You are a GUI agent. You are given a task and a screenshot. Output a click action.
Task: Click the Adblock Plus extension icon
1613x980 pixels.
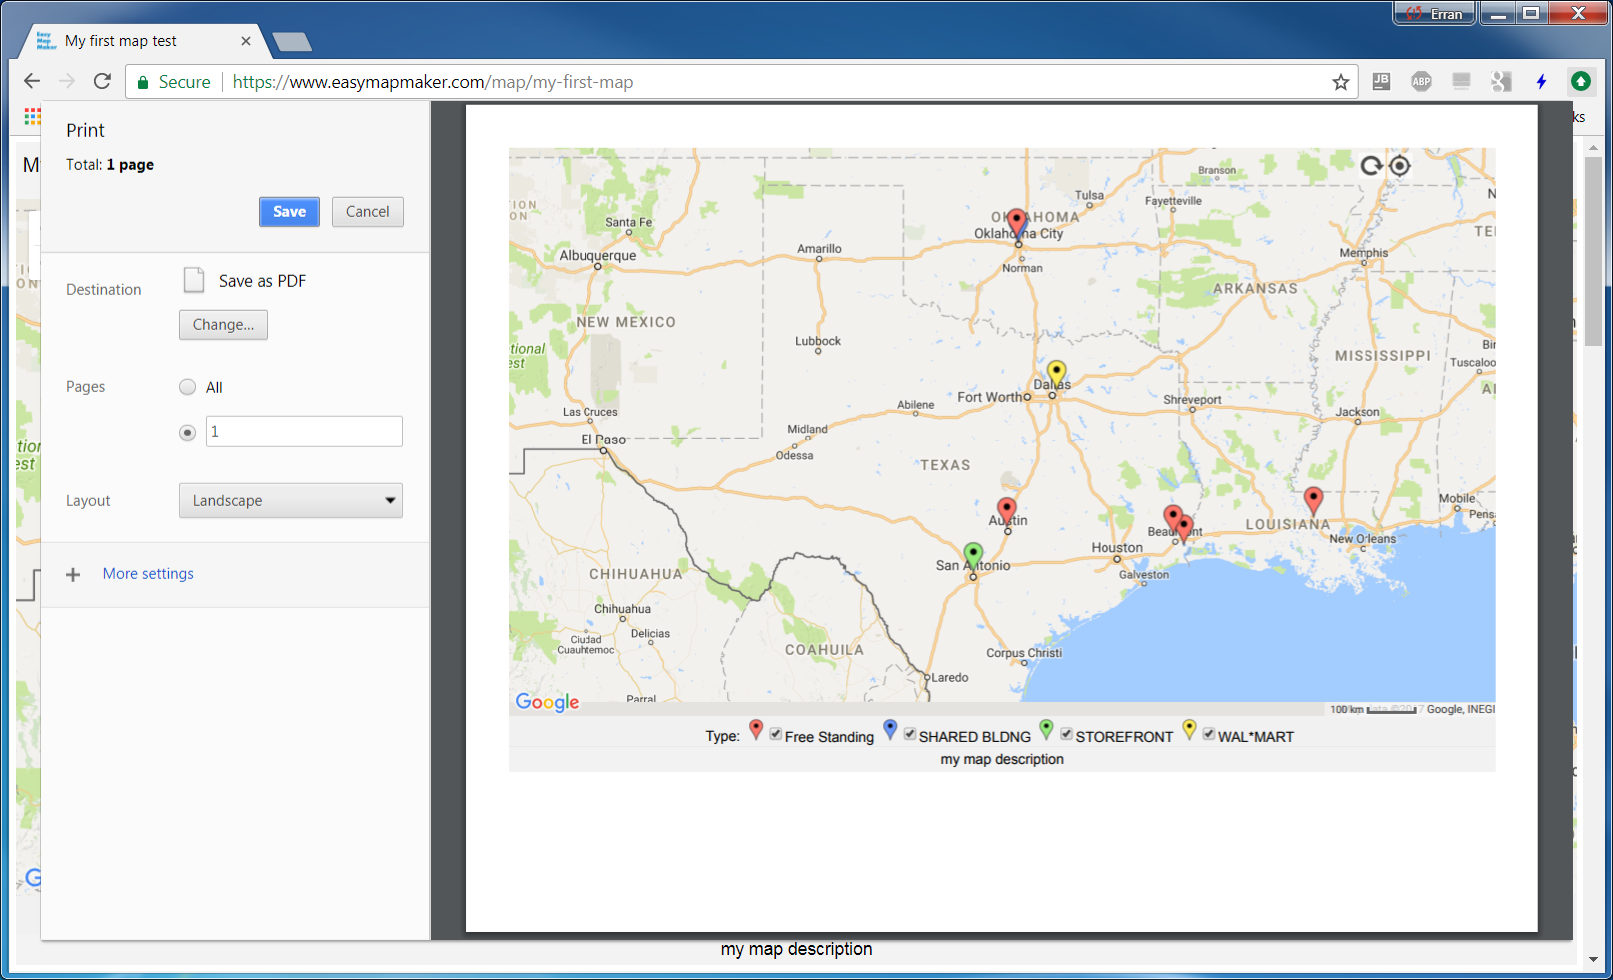click(x=1420, y=81)
